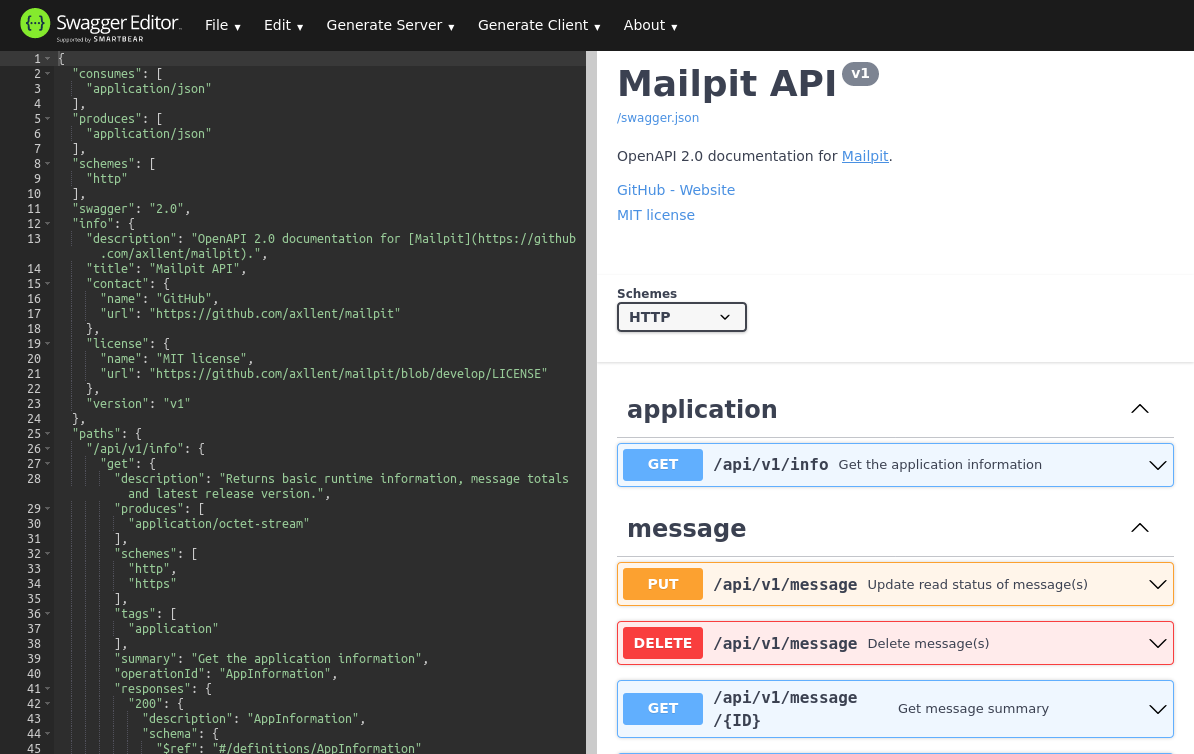Click the "version": "v1" code line
The height and width of the screenshot is (754, 1194).
point(138,404)
